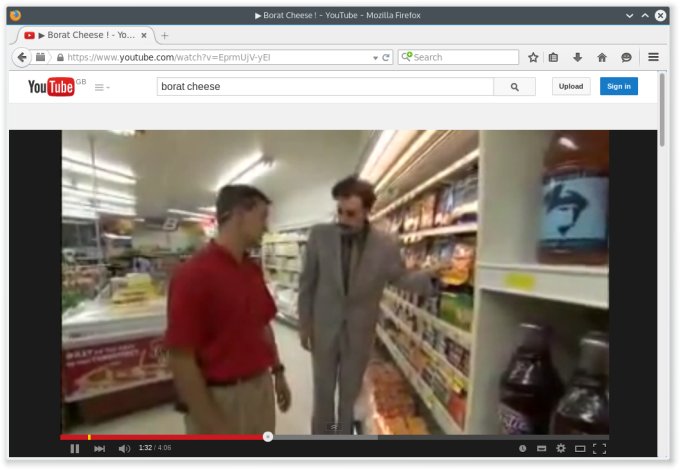Open the URL history dropdown arrow

(375, 58)
